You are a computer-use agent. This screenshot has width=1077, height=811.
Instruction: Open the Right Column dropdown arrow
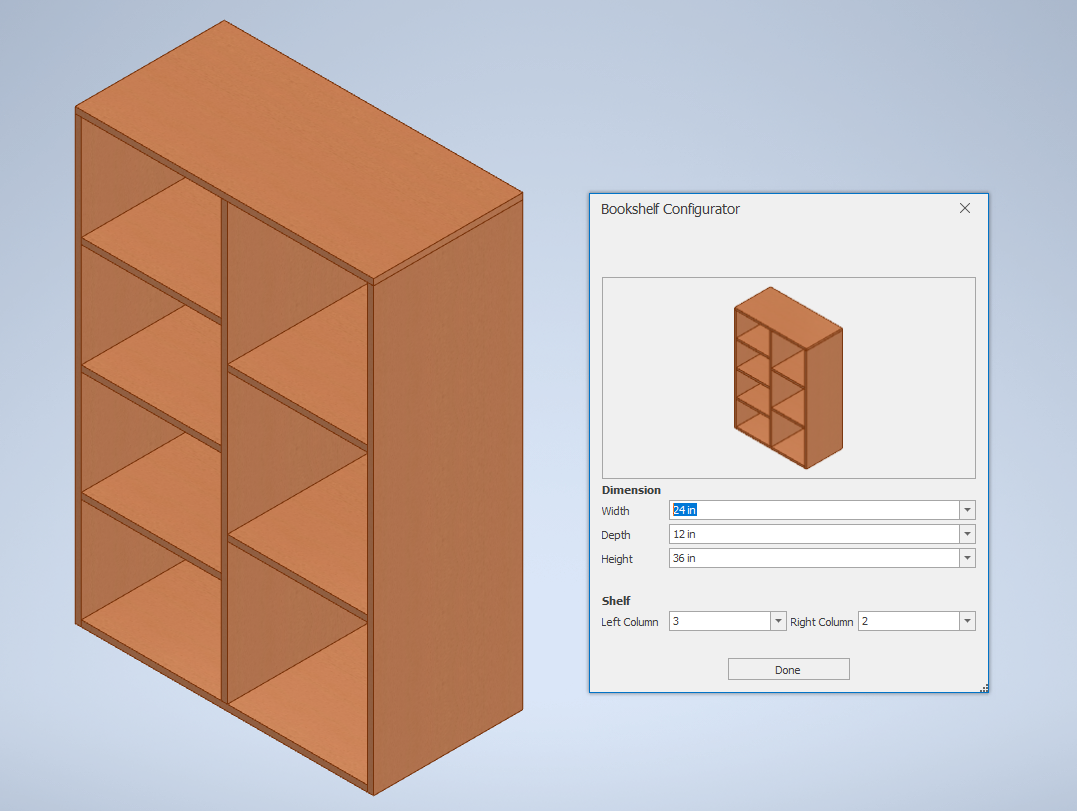click(967, 621)
